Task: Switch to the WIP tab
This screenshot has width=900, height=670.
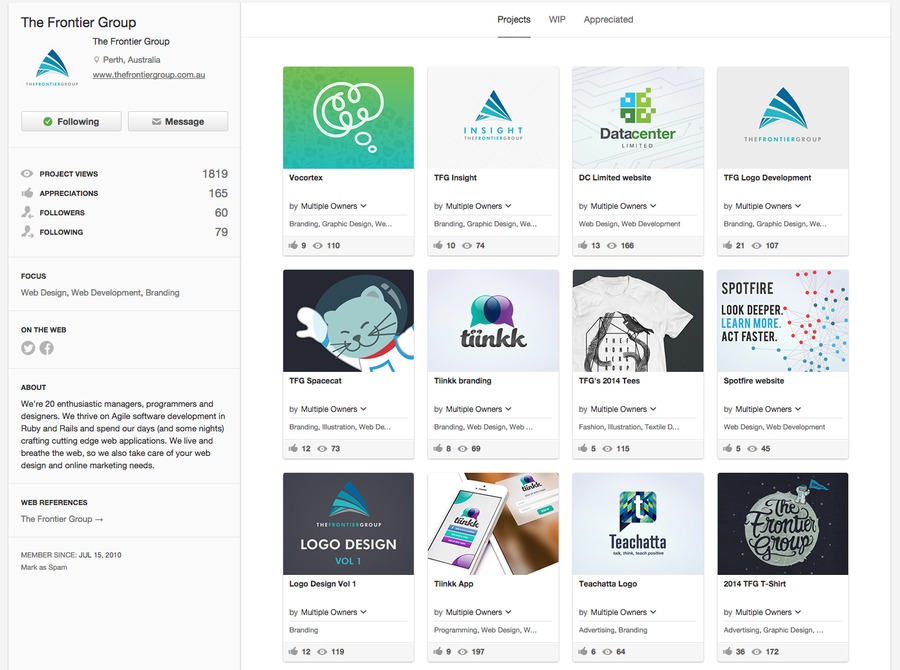Action: click(557, 20)
